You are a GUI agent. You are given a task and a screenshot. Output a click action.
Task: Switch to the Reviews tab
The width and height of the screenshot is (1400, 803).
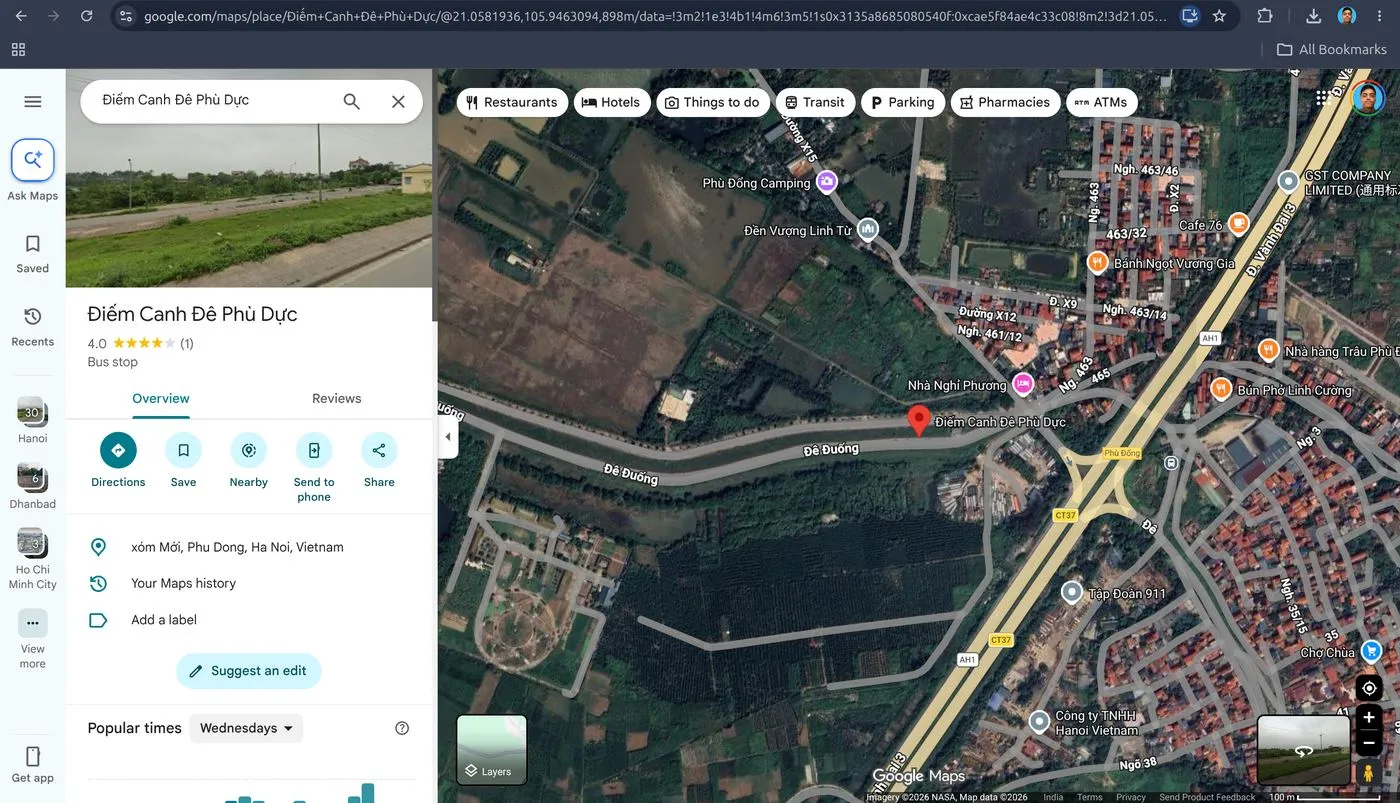pos(336,398)
